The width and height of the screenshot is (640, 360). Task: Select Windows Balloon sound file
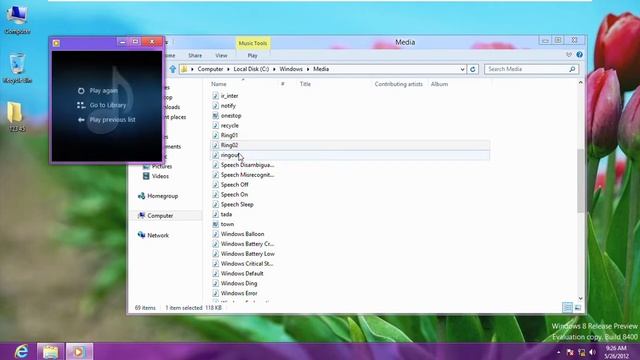[242, 234]
